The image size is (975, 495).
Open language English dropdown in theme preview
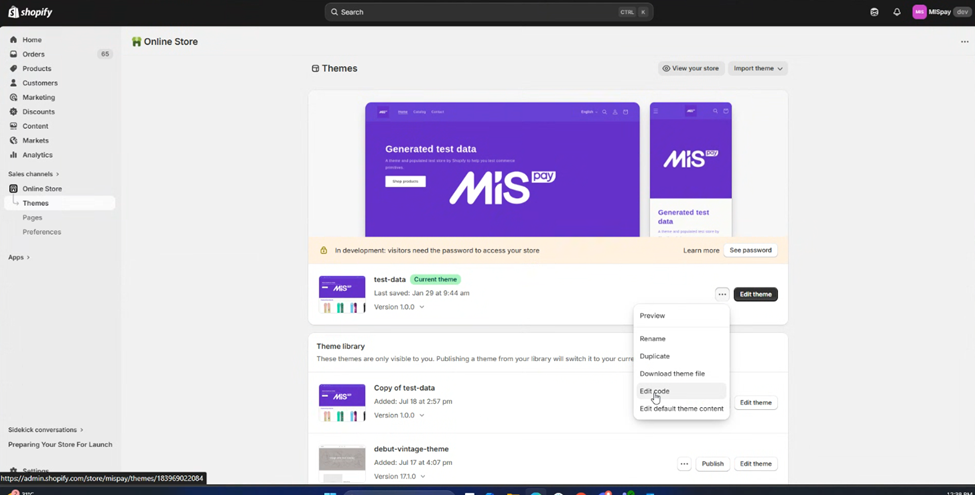(x=589, y=112)
